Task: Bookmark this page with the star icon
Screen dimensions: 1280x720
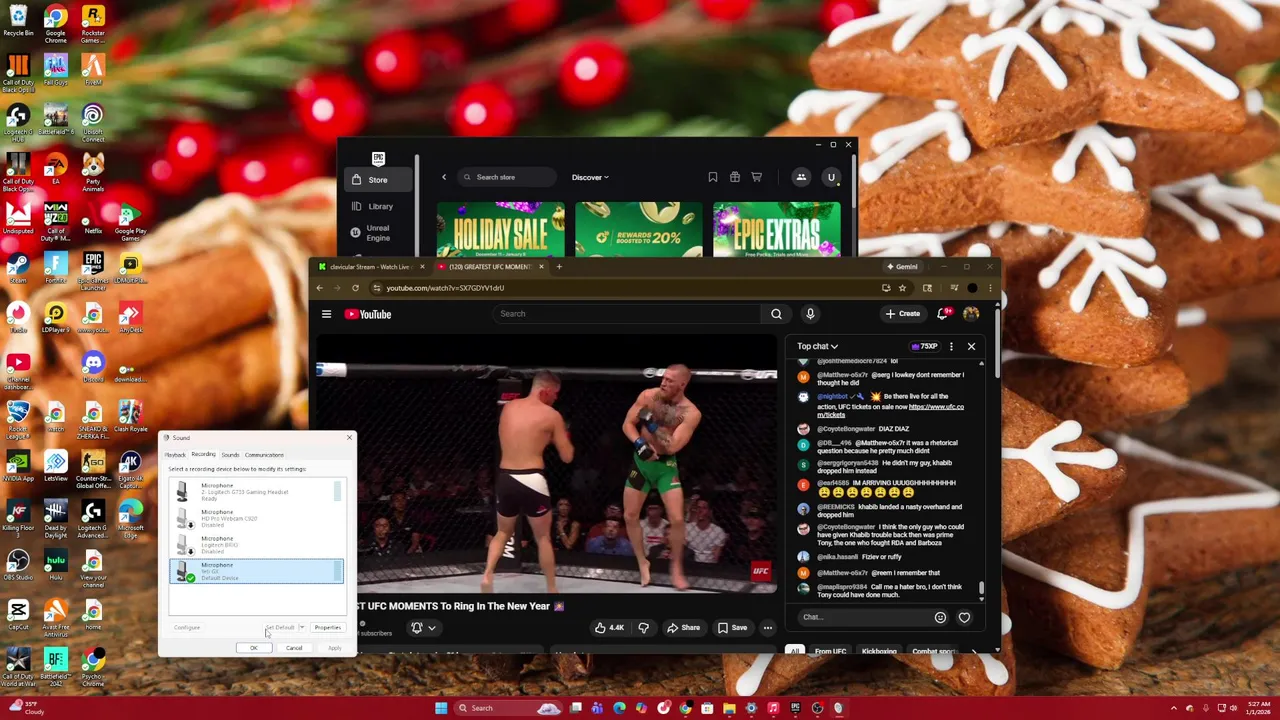Action: (x=902, y=288)
